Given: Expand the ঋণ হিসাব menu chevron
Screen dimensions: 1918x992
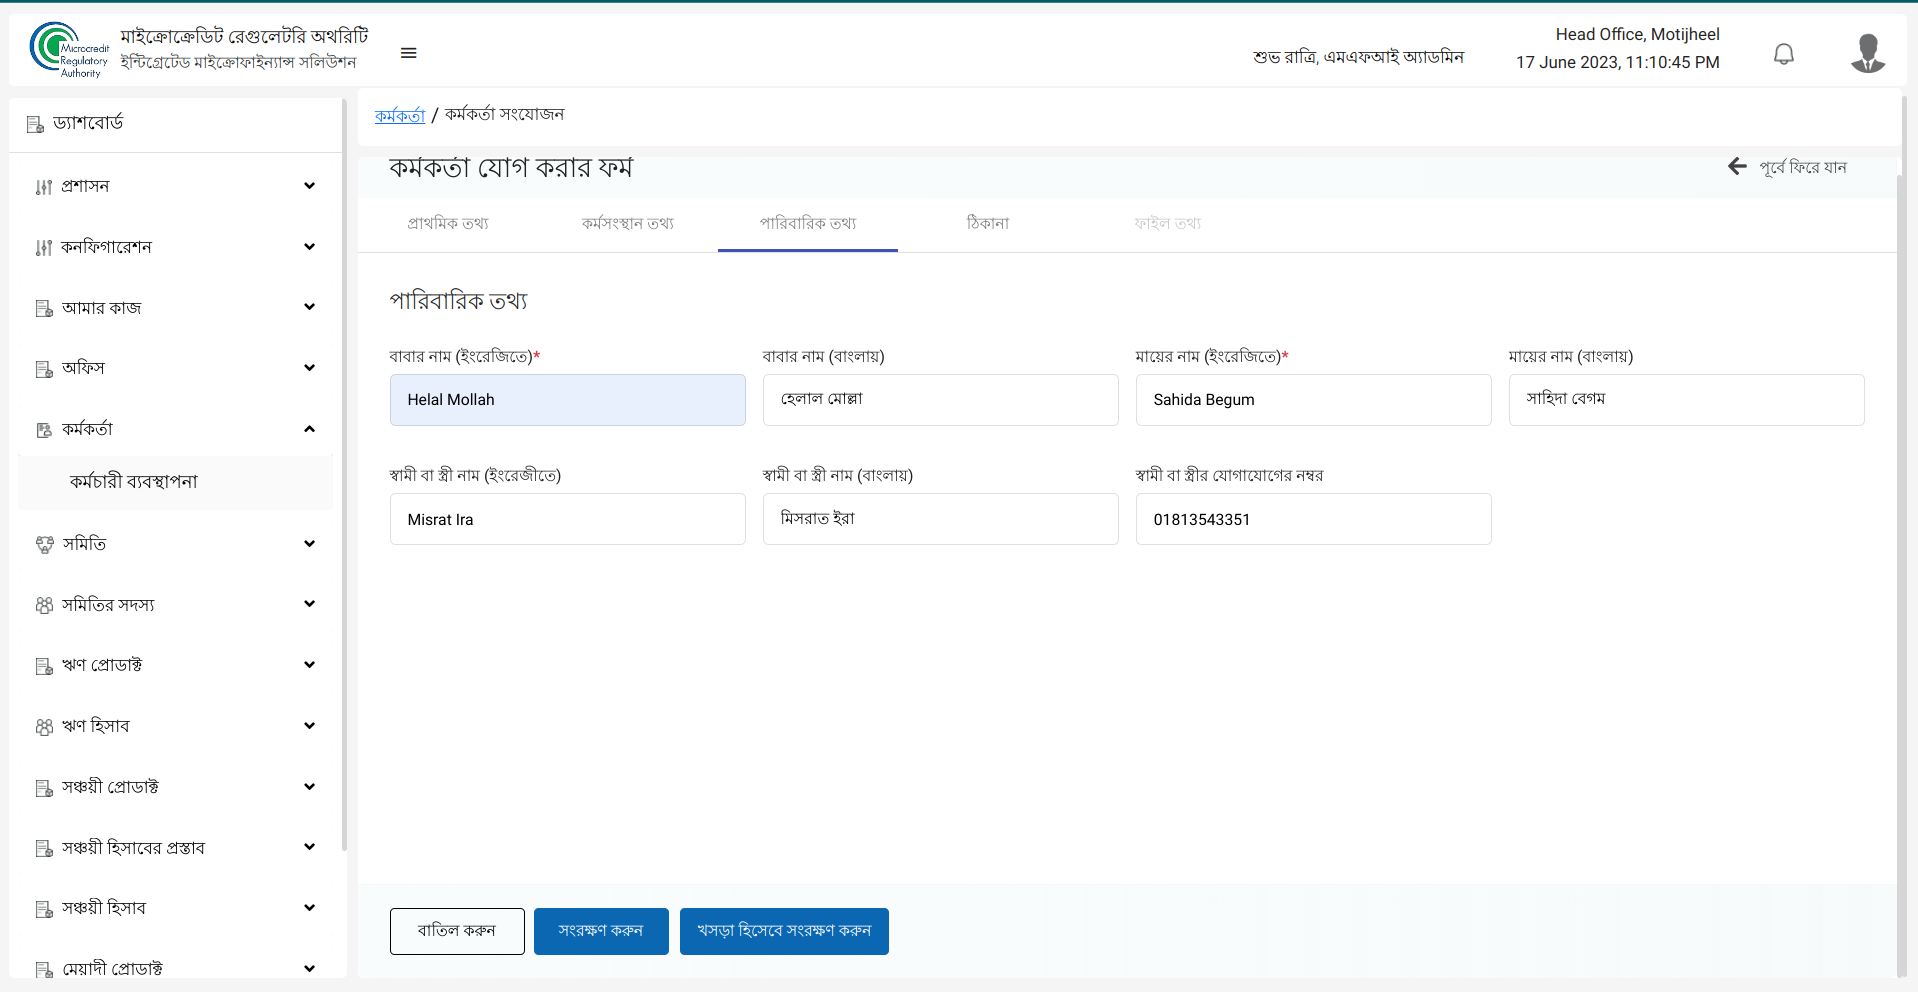Looking at the screenshot, I should point(309,726).
